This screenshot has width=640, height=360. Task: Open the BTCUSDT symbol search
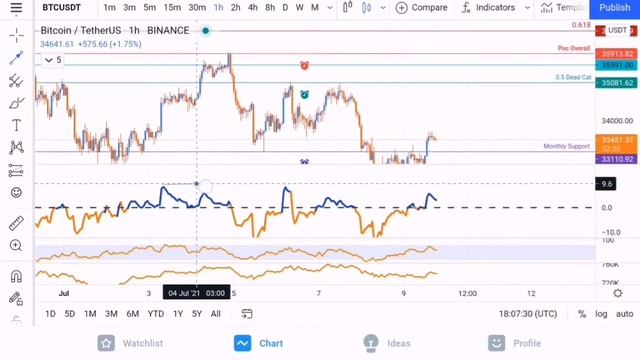(62, 7)
